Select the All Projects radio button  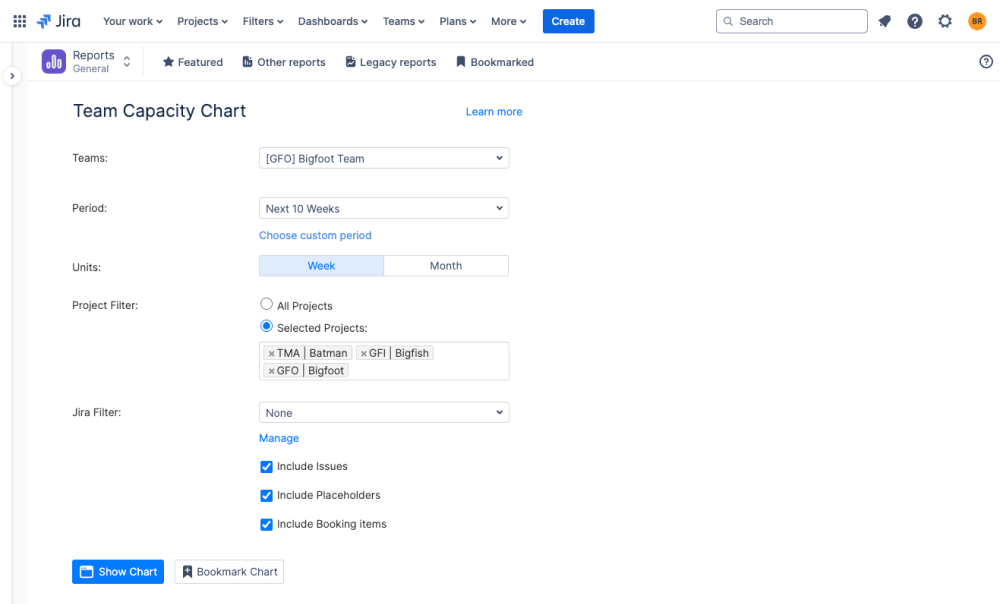267,304
